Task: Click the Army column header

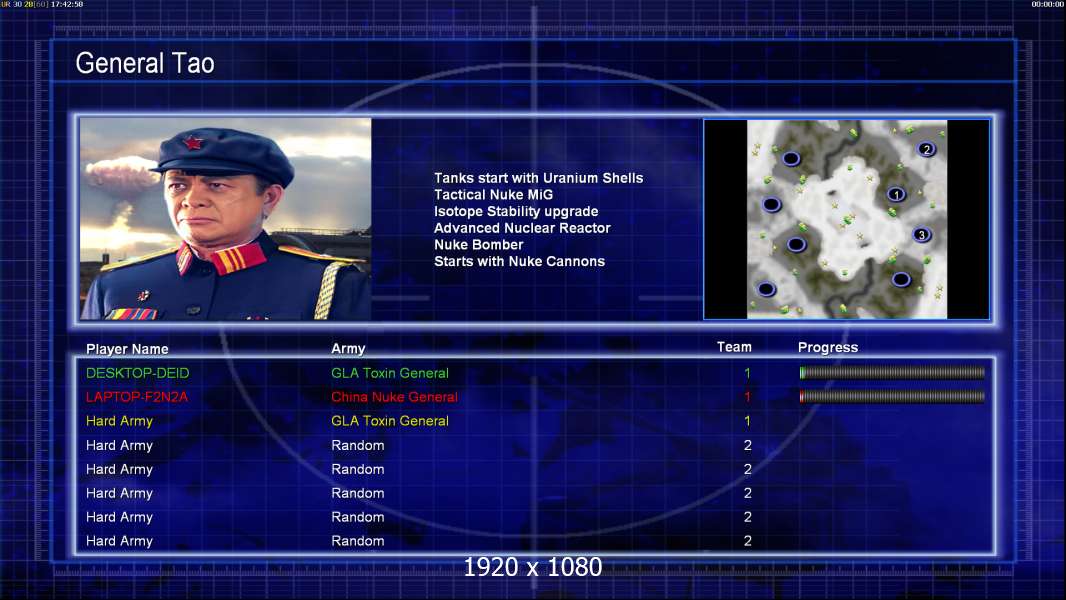Action: [x=348, y=349]
